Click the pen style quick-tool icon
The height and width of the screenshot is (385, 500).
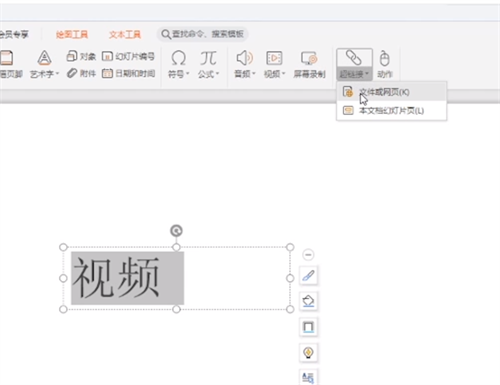(308, 276)
